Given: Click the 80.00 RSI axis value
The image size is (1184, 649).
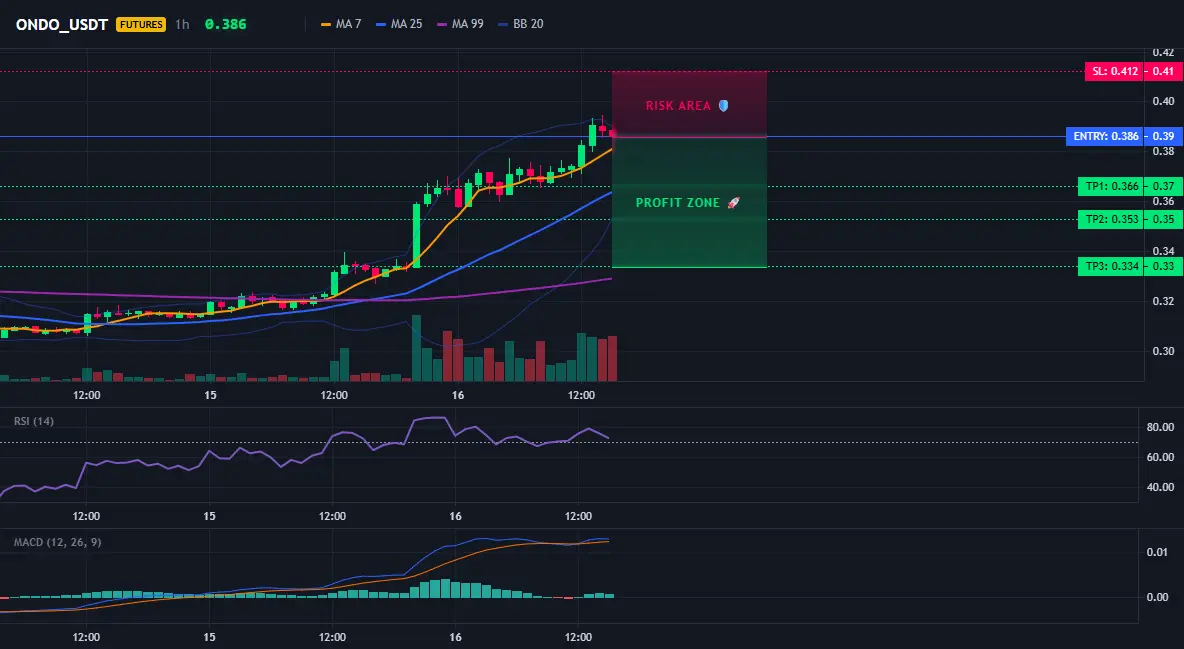Looking at the screenshot, I should 1160,428.
